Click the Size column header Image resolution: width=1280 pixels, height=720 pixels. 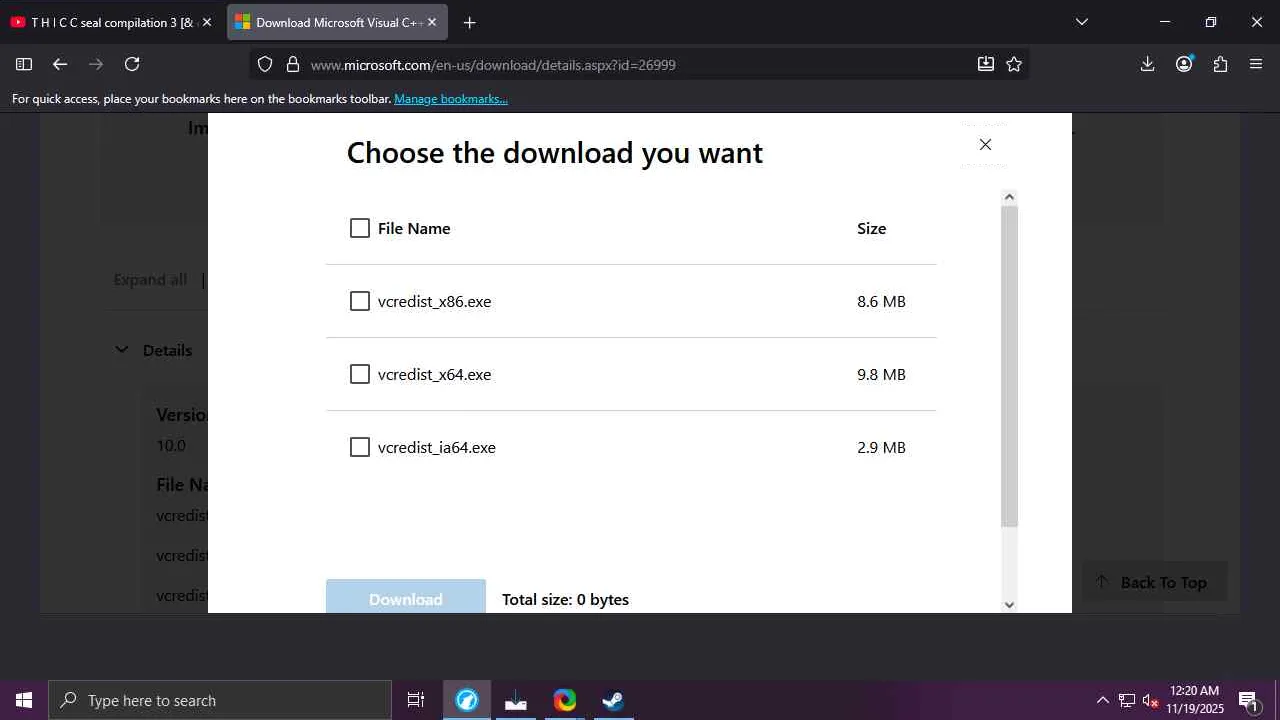pos(871,228)
